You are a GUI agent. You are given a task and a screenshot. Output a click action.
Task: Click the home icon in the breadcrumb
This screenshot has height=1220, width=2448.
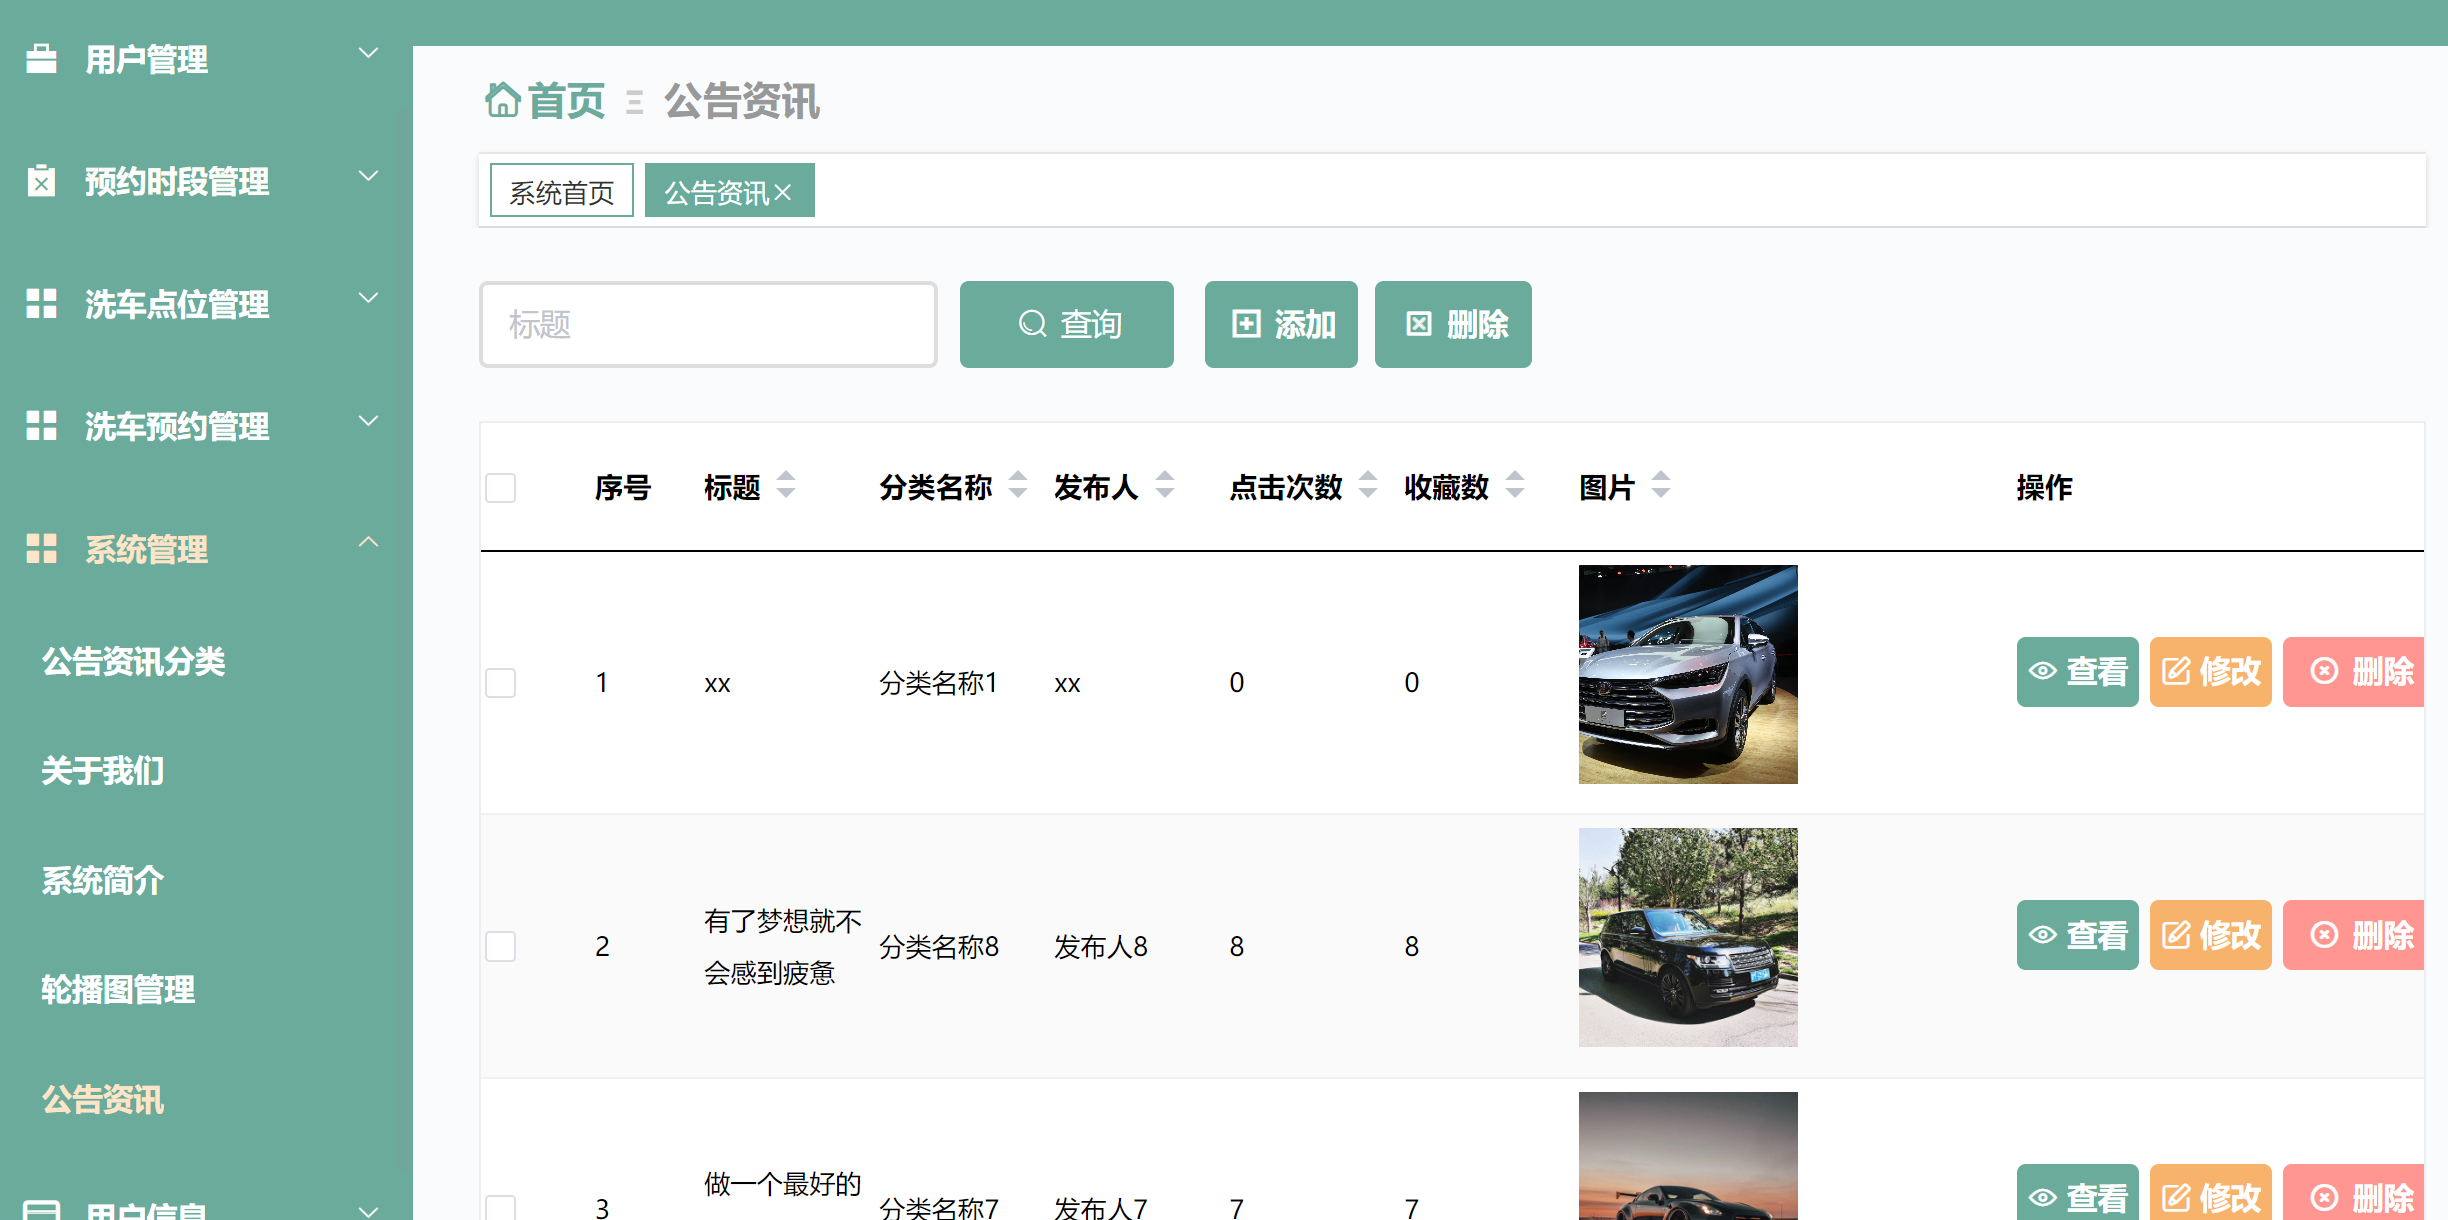(503, 100)
